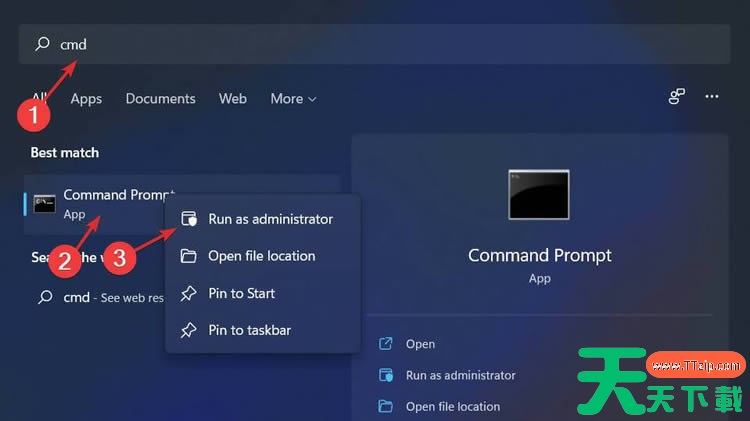Image resolution: width=750 pixels, height=421 pixels.
Task: Select the Command Prompt best match result
Action: click(182, 204)
